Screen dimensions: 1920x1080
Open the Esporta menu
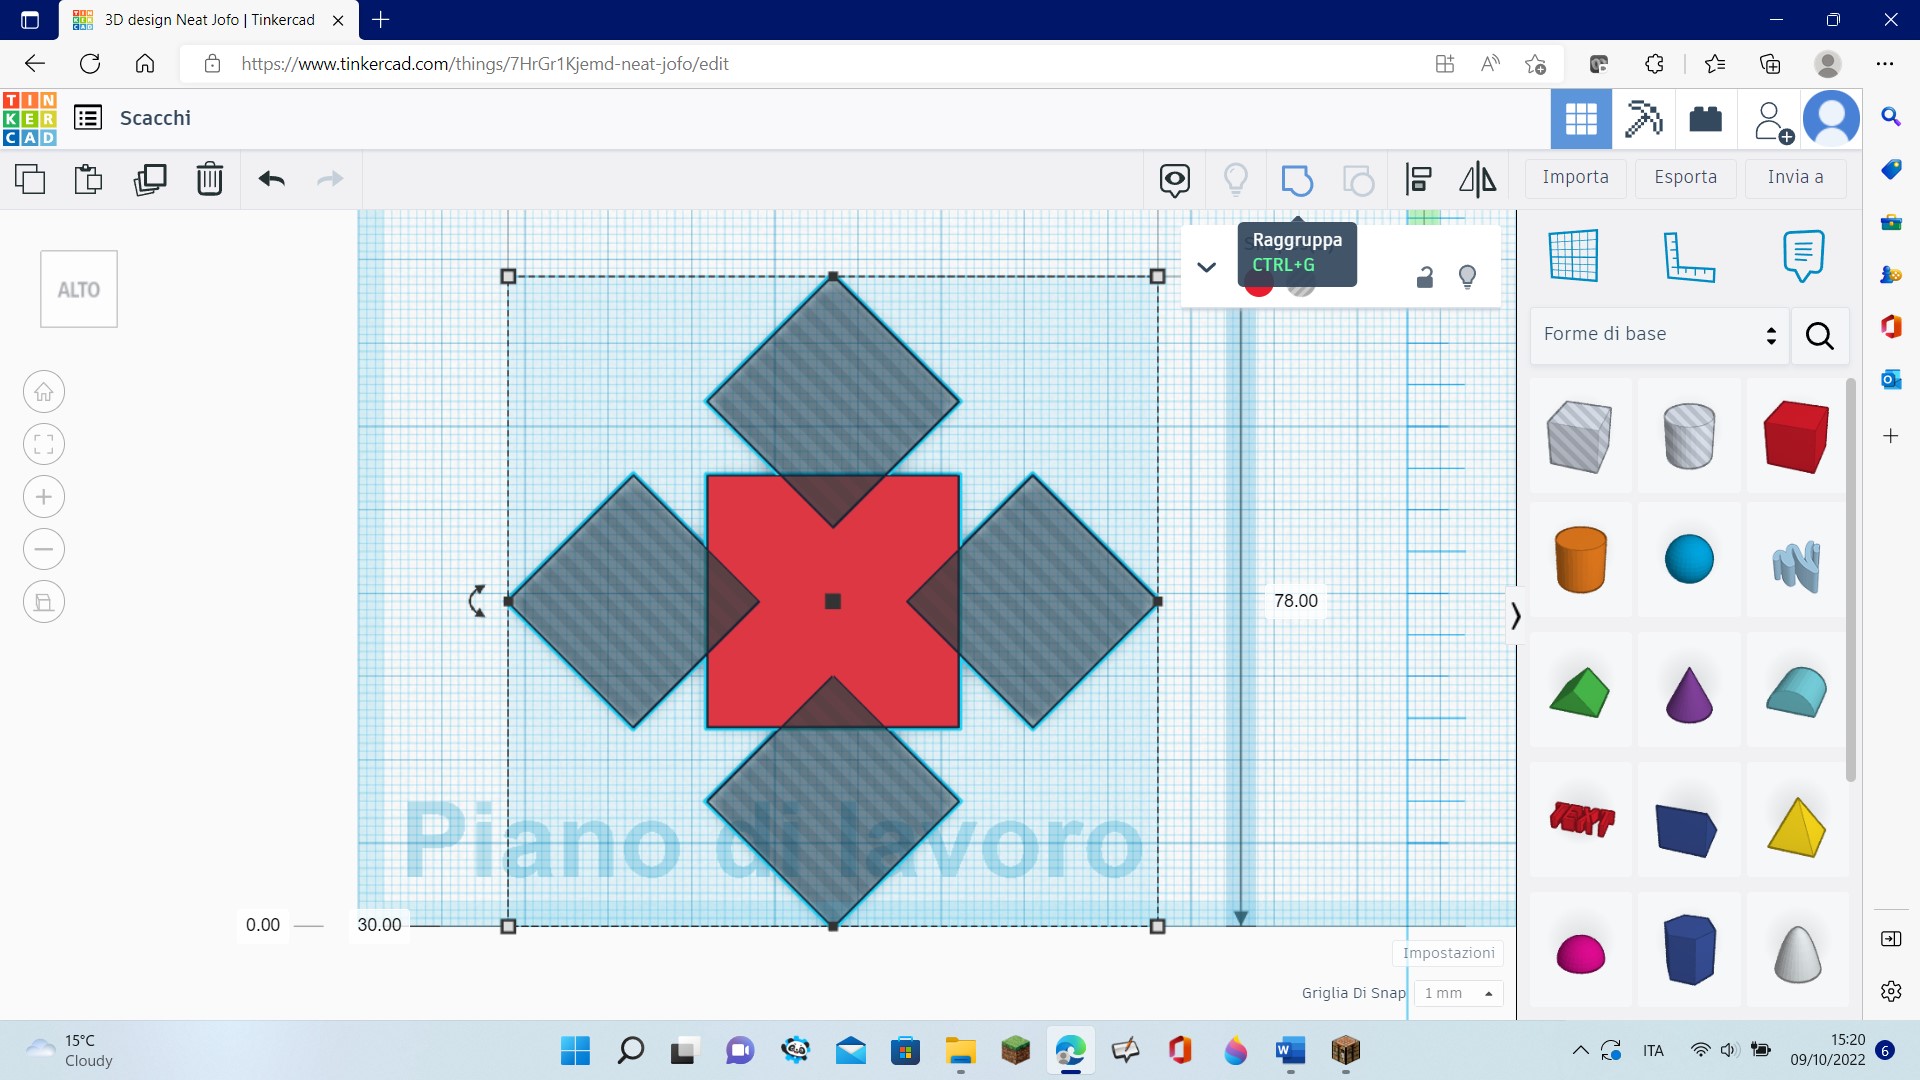[1685, 177]
